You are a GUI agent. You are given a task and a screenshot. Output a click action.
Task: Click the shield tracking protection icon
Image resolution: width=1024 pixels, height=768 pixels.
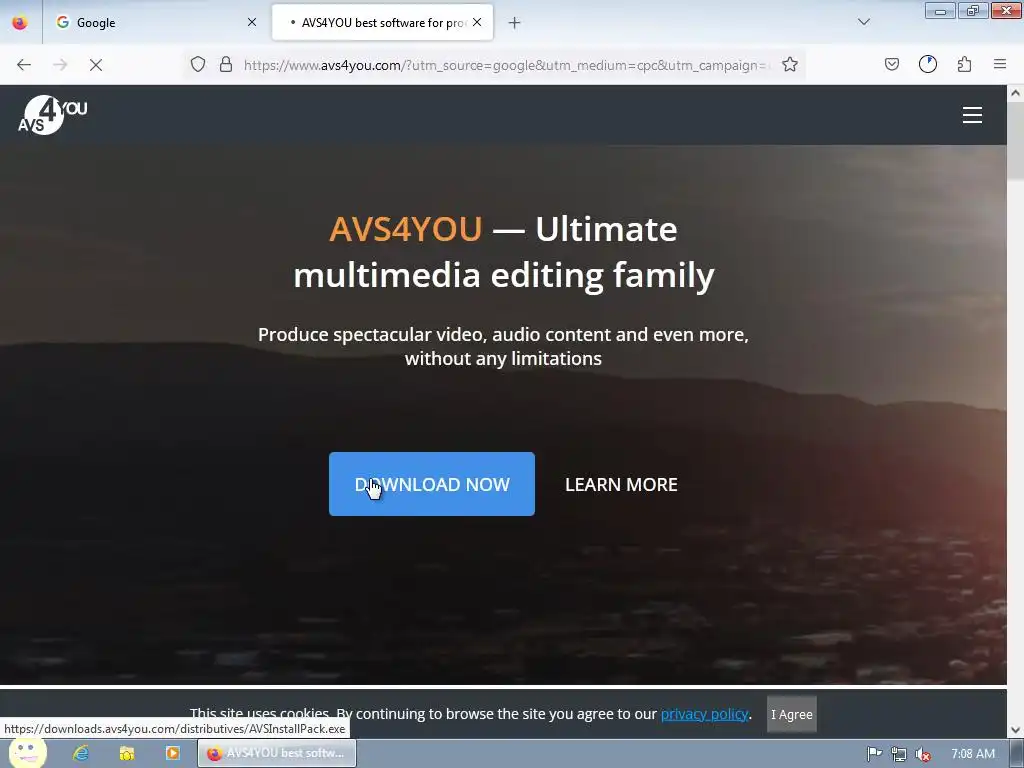[x=198, y=64]
